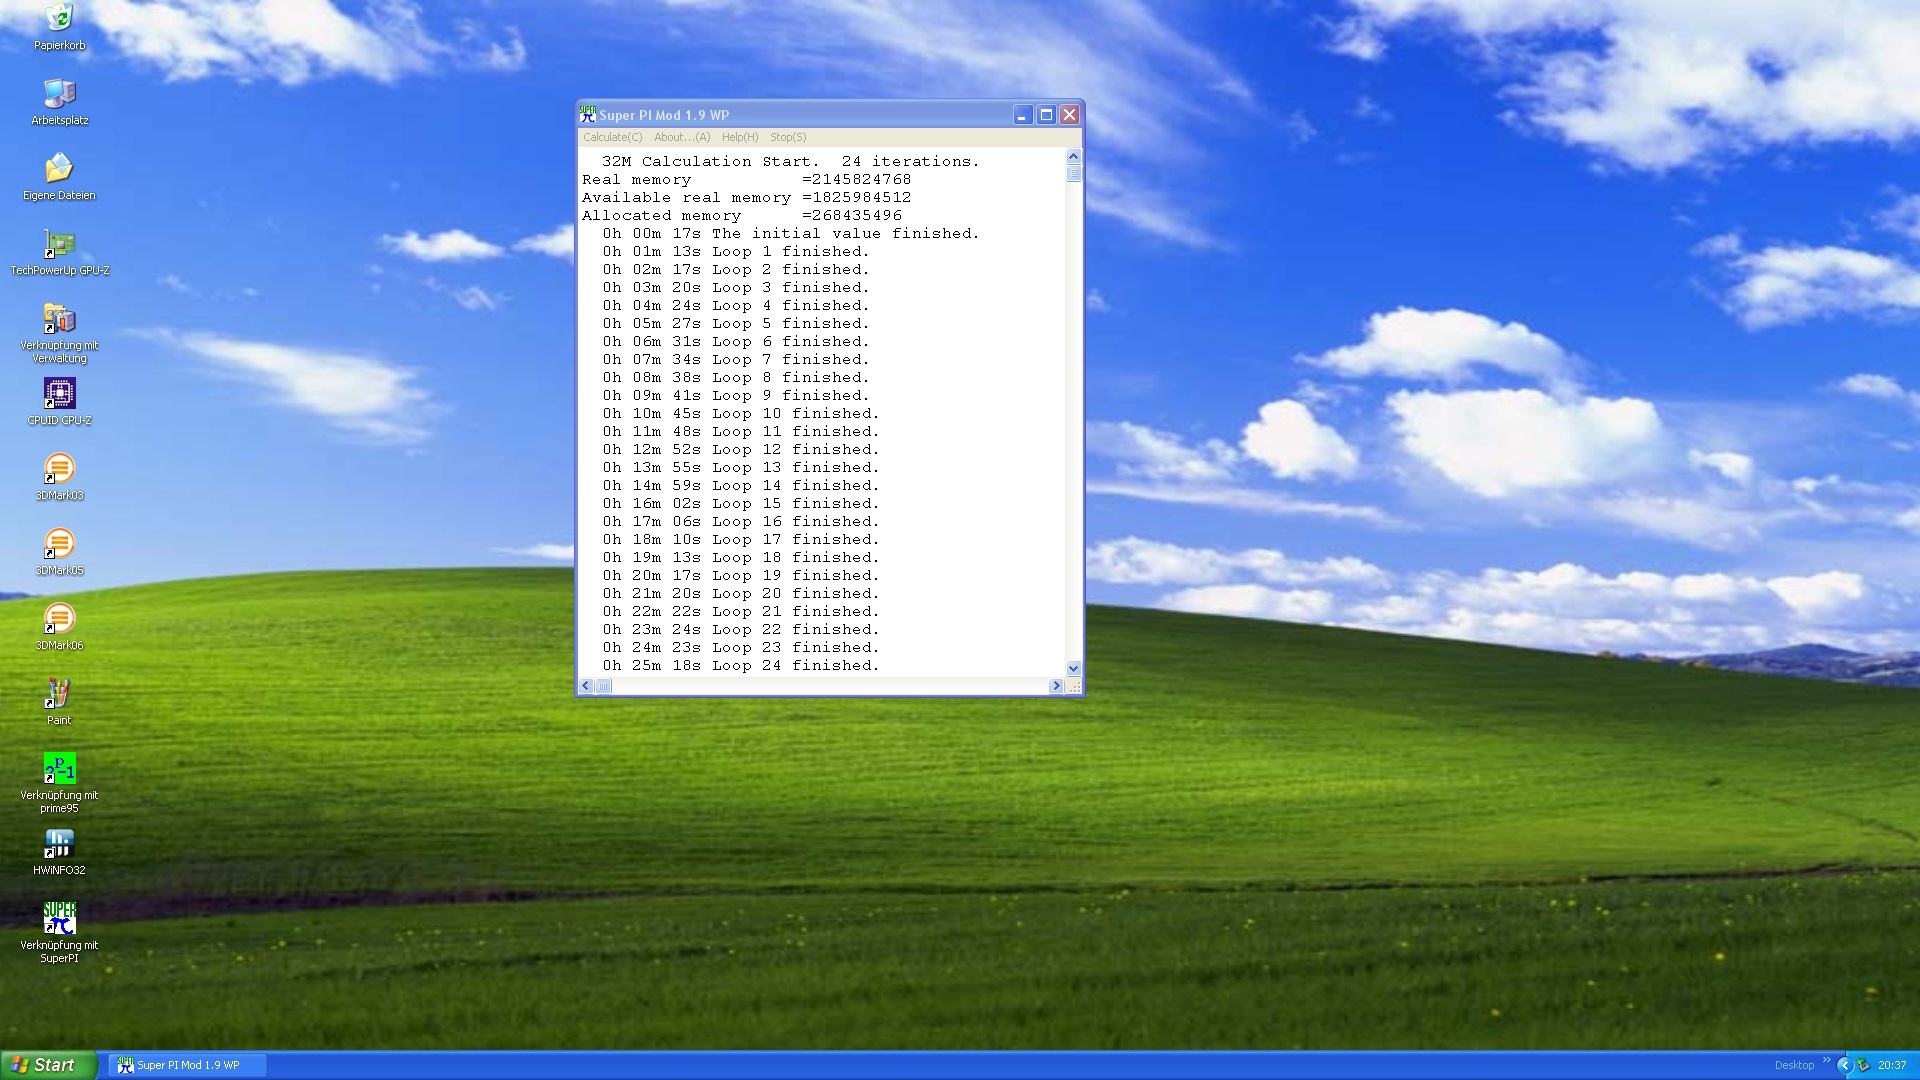This screenshot has width=1920, height=1080.
Task: Select the Paint desktop shortcut
Action: (59, 694)
